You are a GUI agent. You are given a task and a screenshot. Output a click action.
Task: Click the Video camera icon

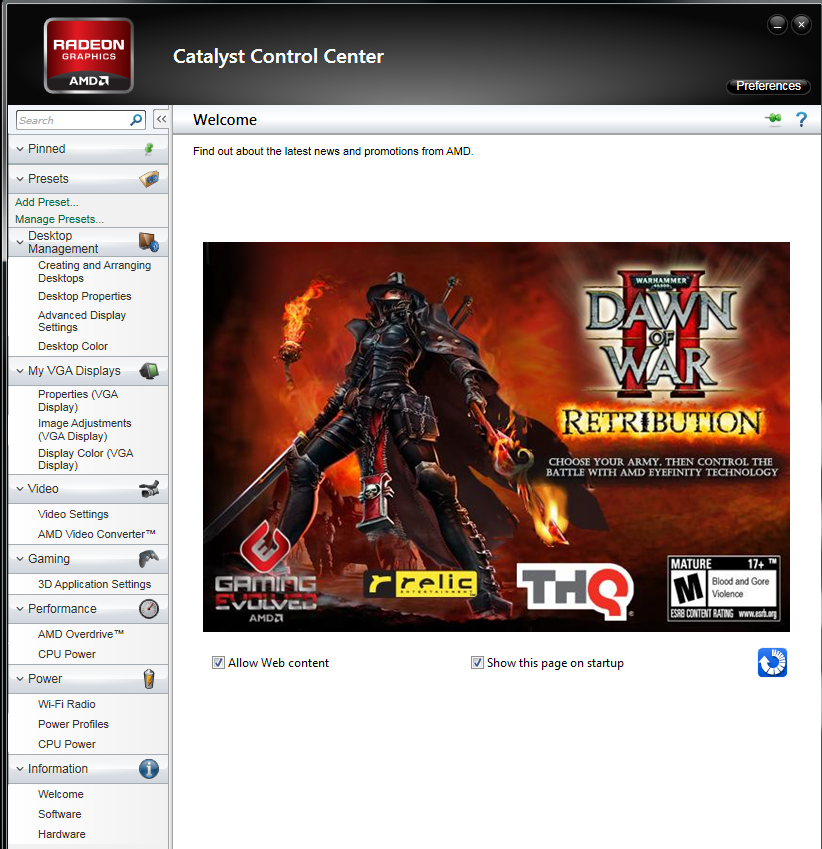(149, 488)
